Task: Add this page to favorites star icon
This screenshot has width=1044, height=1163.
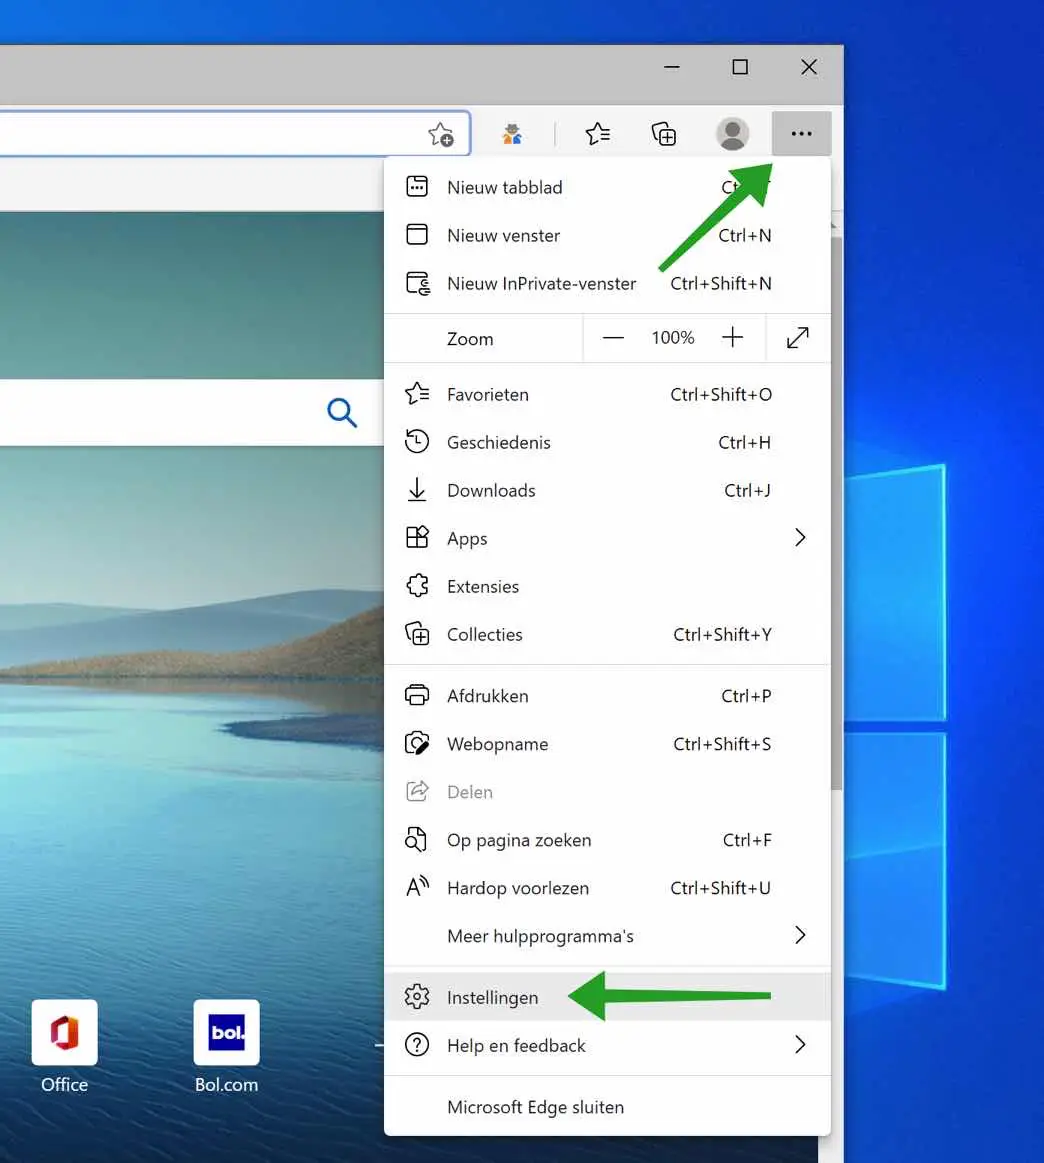Action: tap(441, 134)
